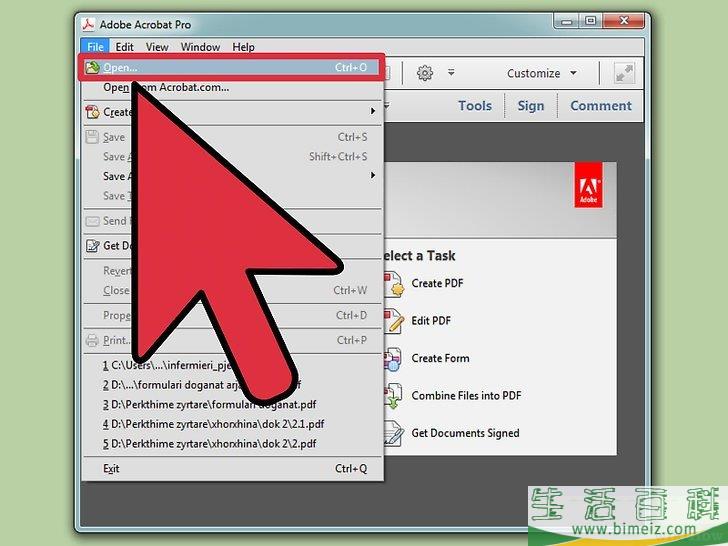Open the Window menu
The width and height of the screenshot is (728, 546).
200,47
